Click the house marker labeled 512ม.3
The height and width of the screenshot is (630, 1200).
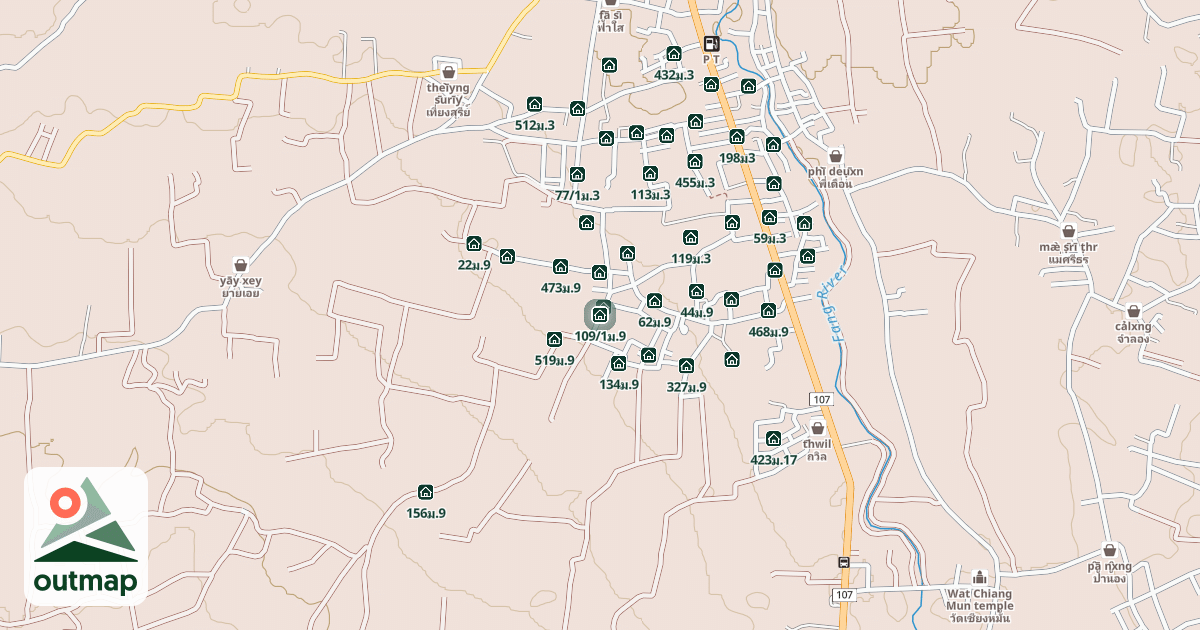point(535,104)
